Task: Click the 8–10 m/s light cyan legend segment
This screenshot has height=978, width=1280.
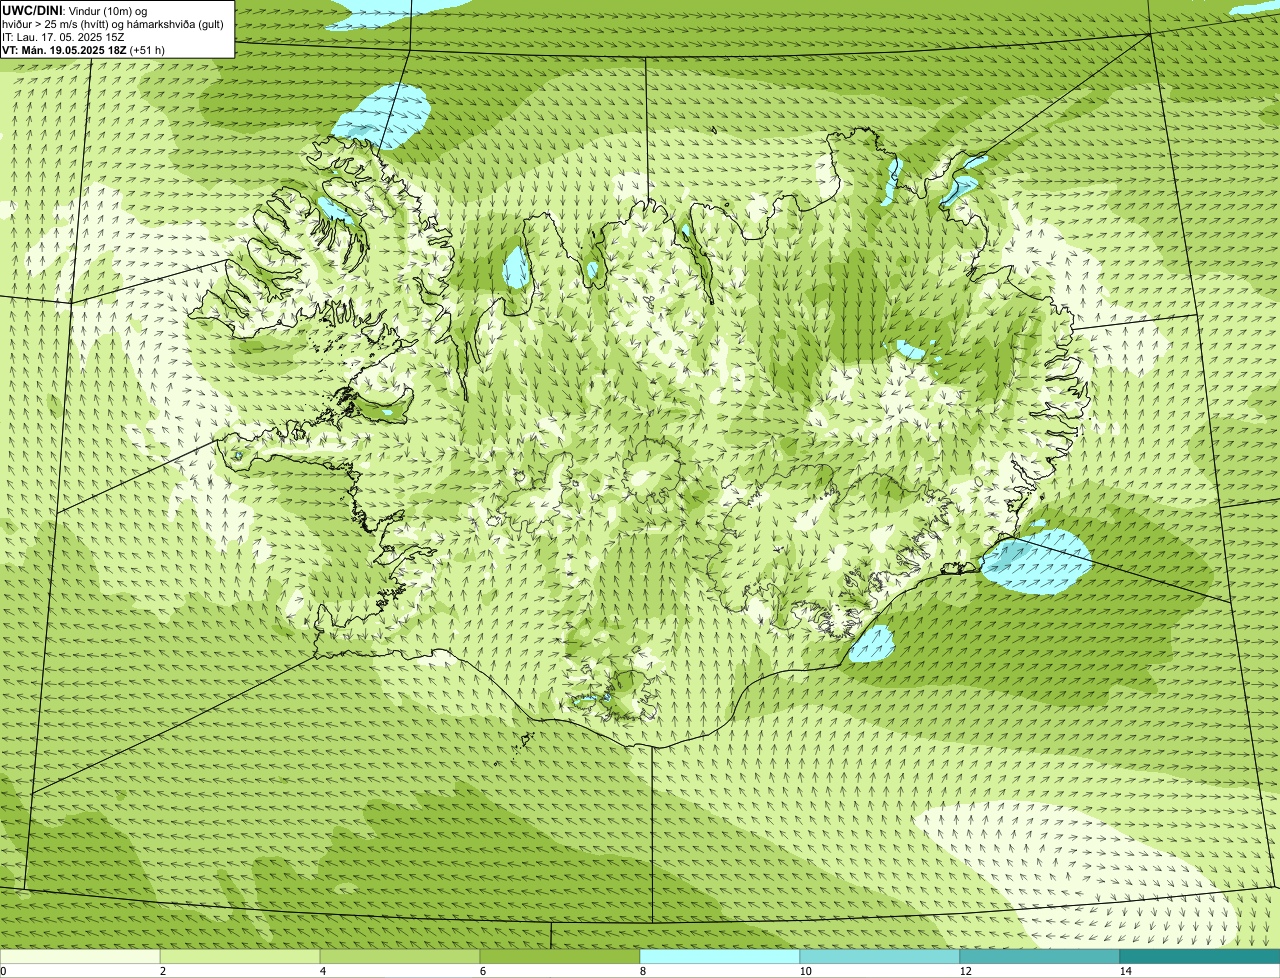Action: 720,957
